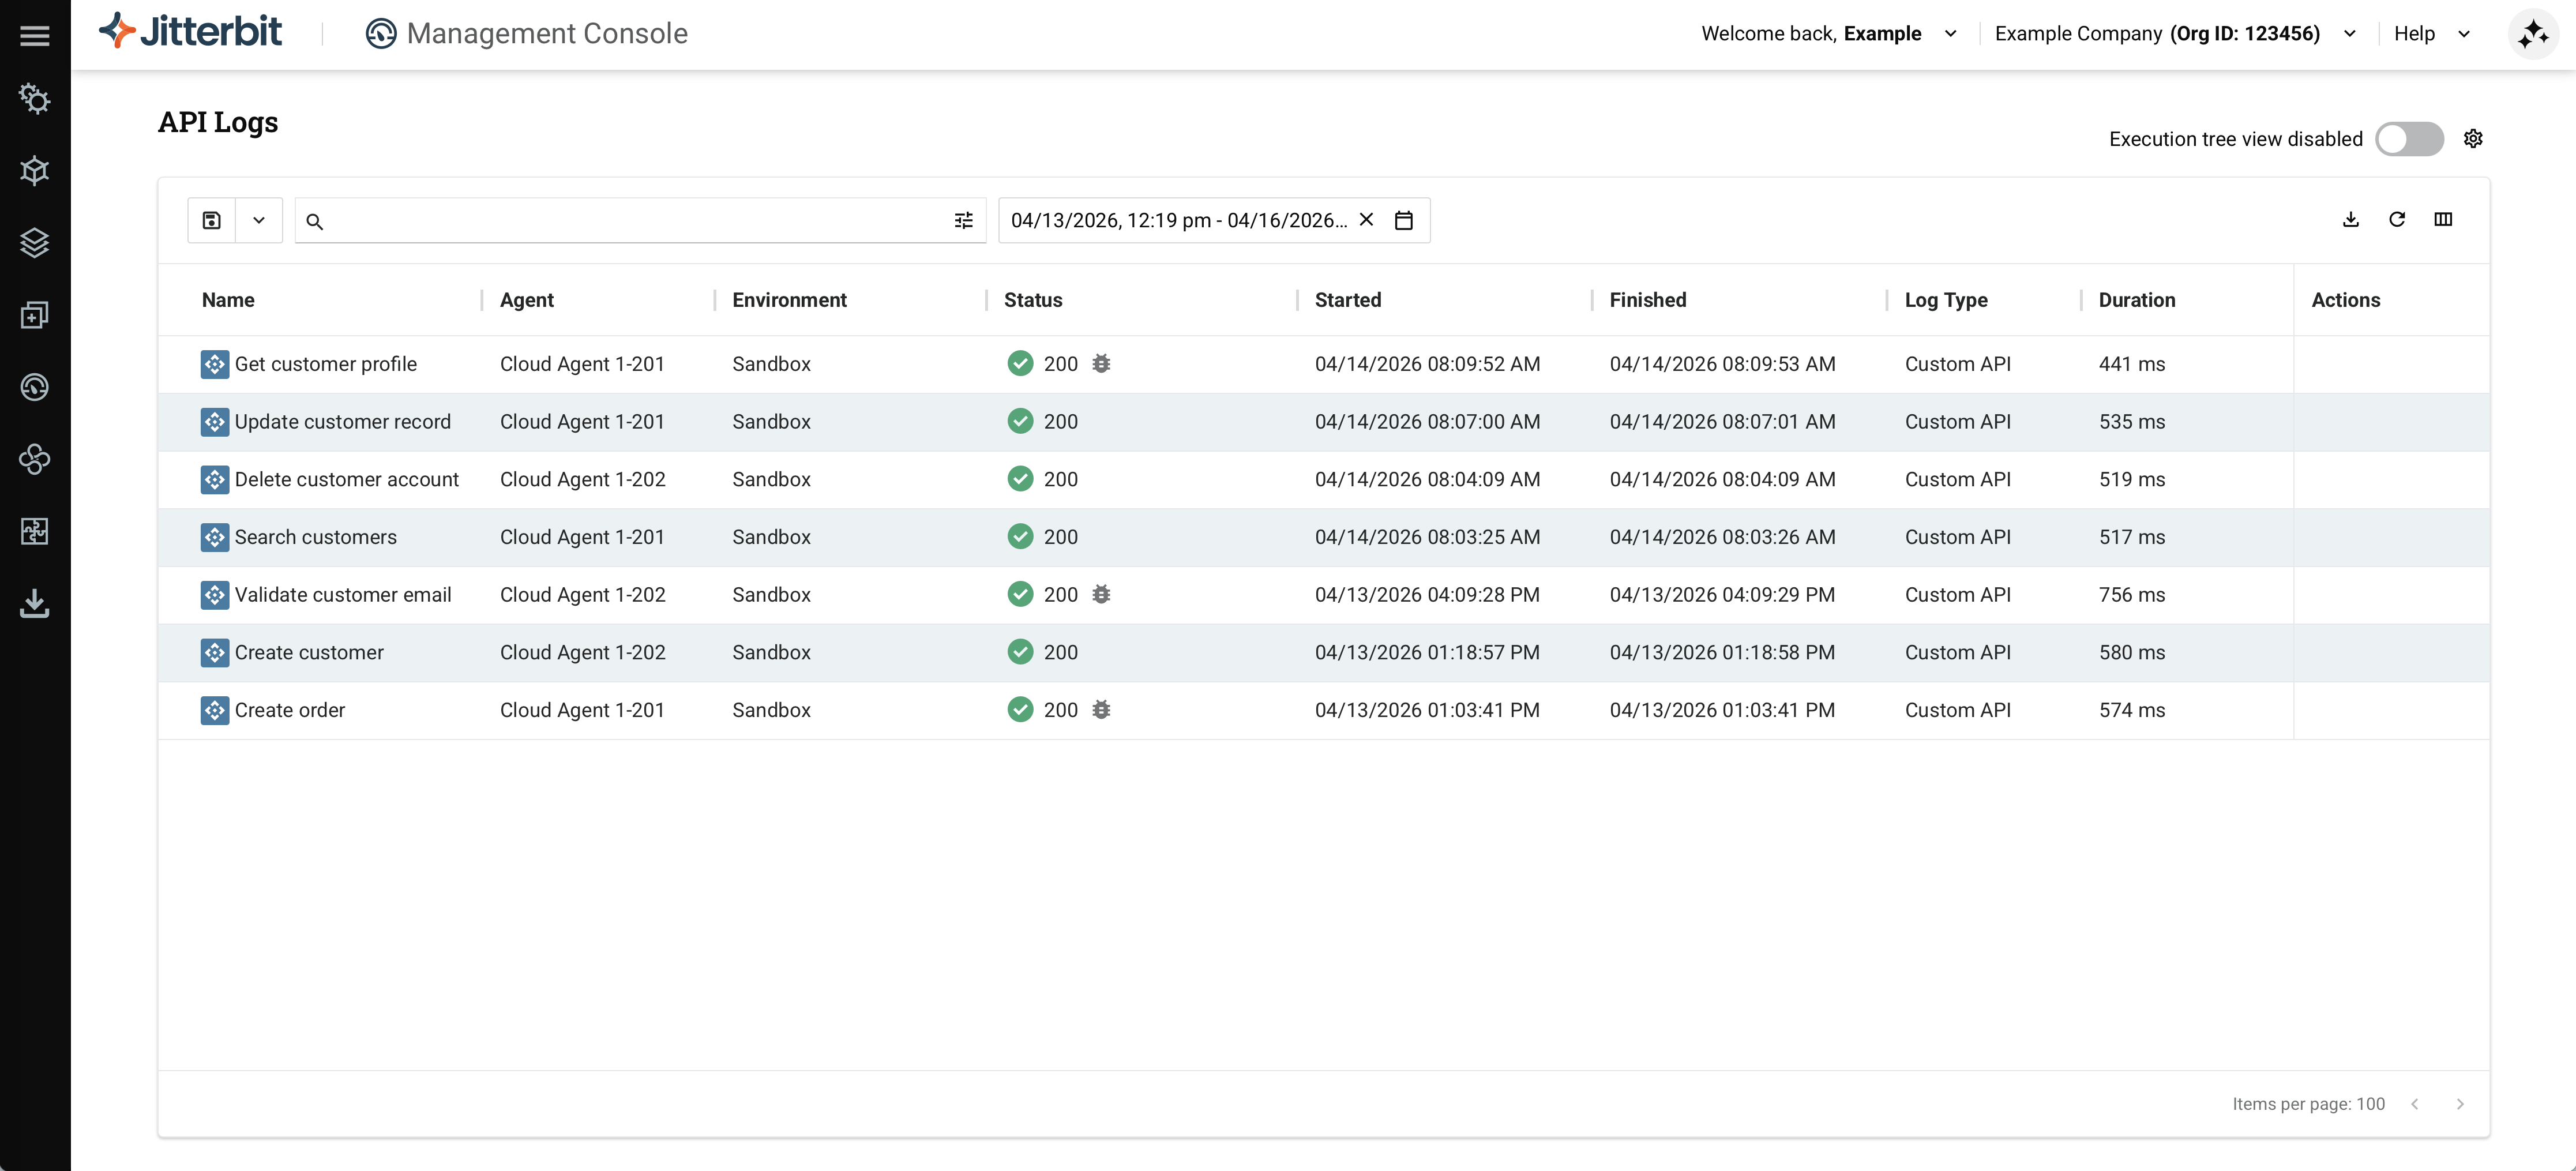
Task: Open the hamburger navigation menu
Action: click(x=35, y=35)
